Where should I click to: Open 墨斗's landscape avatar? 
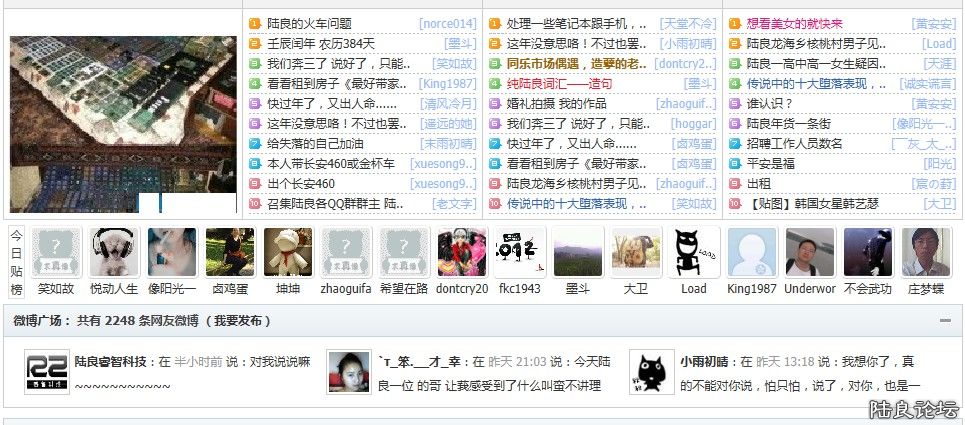tap(578, 252)
